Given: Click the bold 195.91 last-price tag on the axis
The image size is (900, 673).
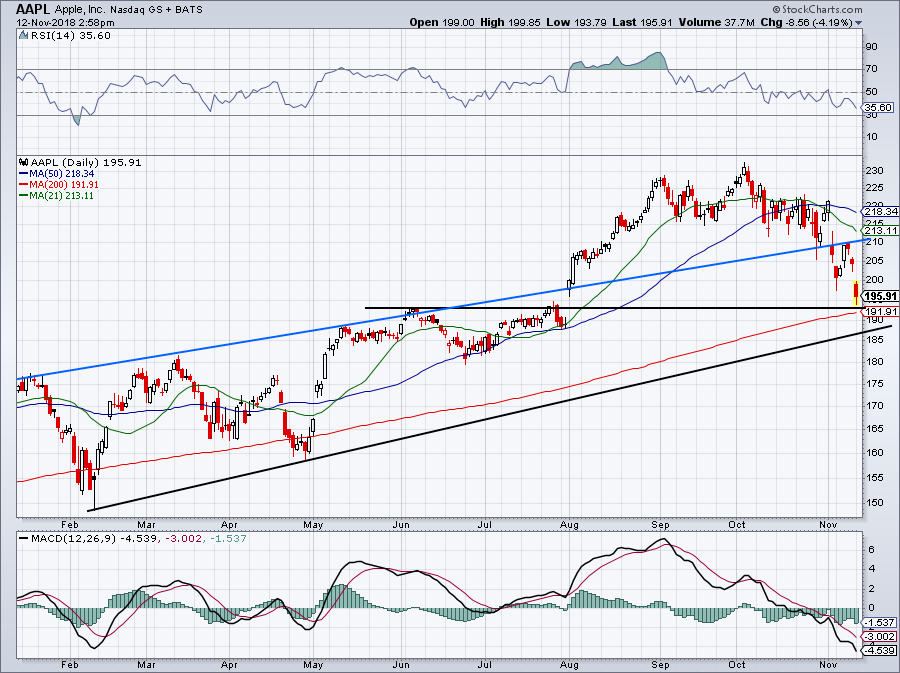Looking at the screenshot, I should pos(881,297).
